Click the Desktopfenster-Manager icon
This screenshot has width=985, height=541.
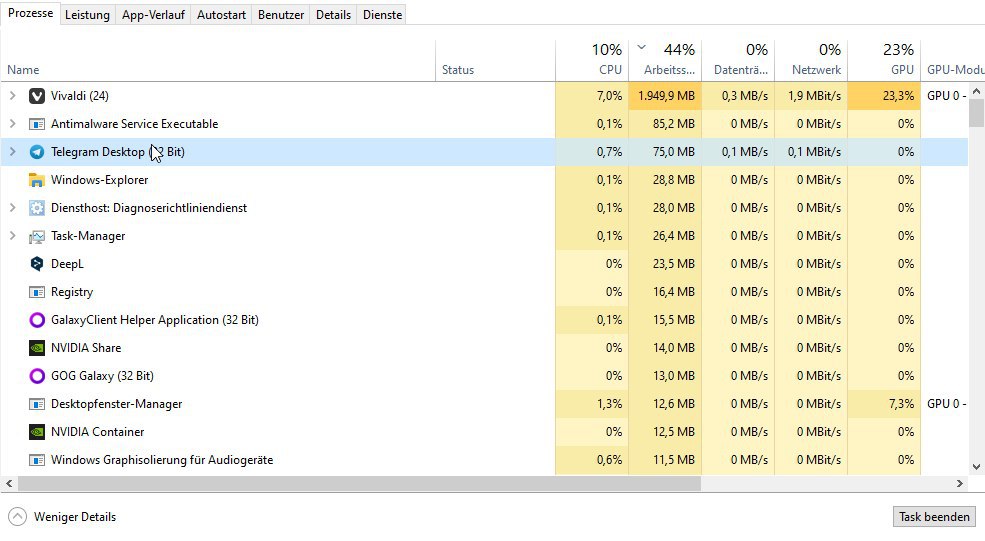click(37, 404)
